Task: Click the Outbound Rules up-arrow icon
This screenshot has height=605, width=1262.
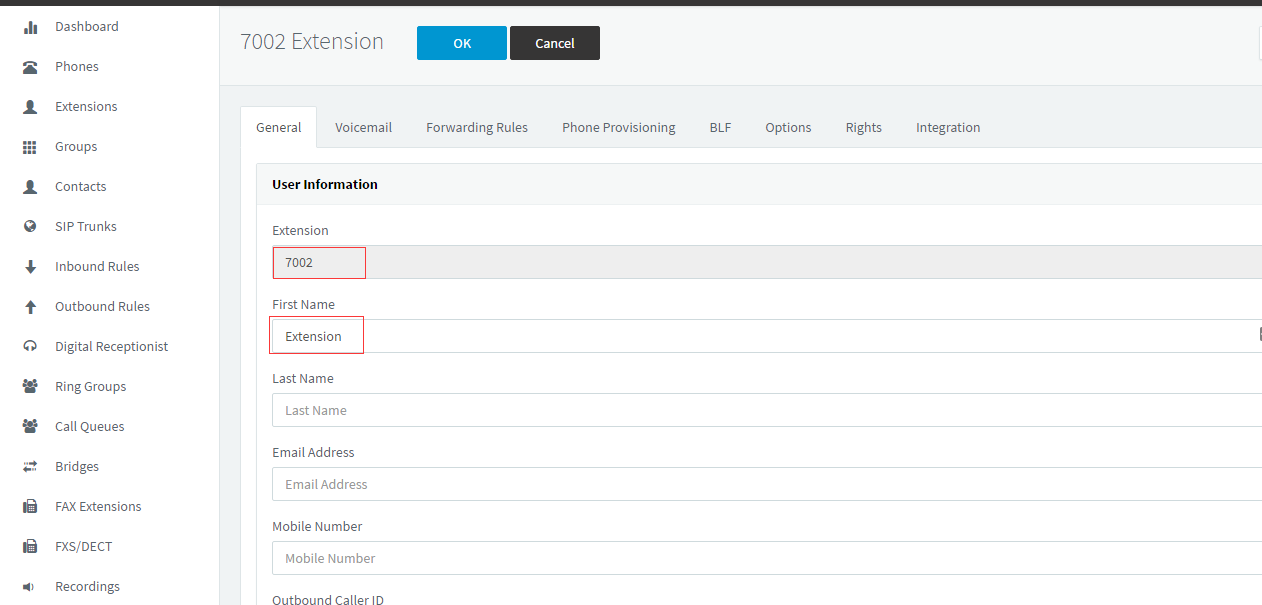Action: 30,307
